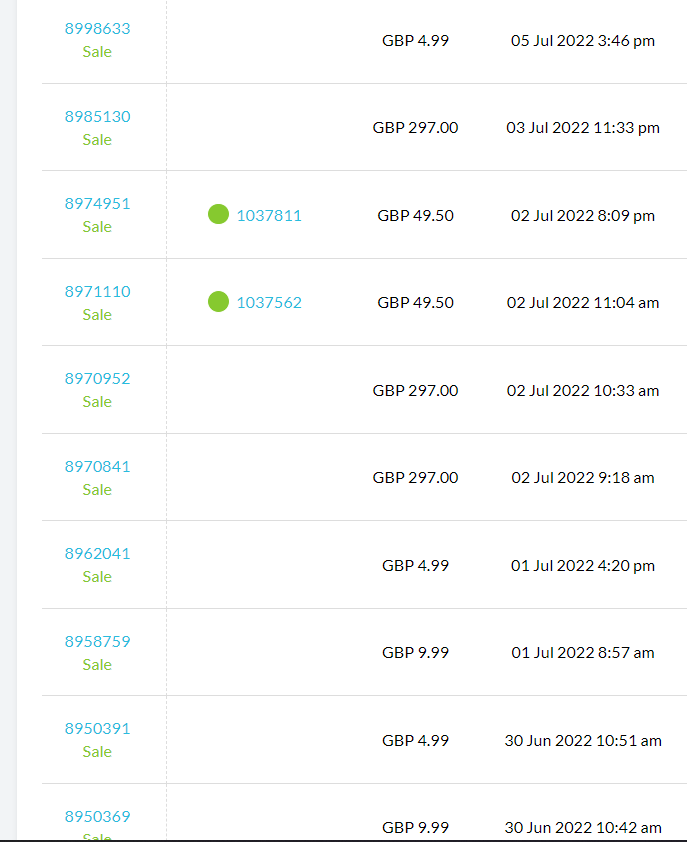687x842 pixels.
Task: Click green status dot beside 1037562
Action: (x=218, y=301)
